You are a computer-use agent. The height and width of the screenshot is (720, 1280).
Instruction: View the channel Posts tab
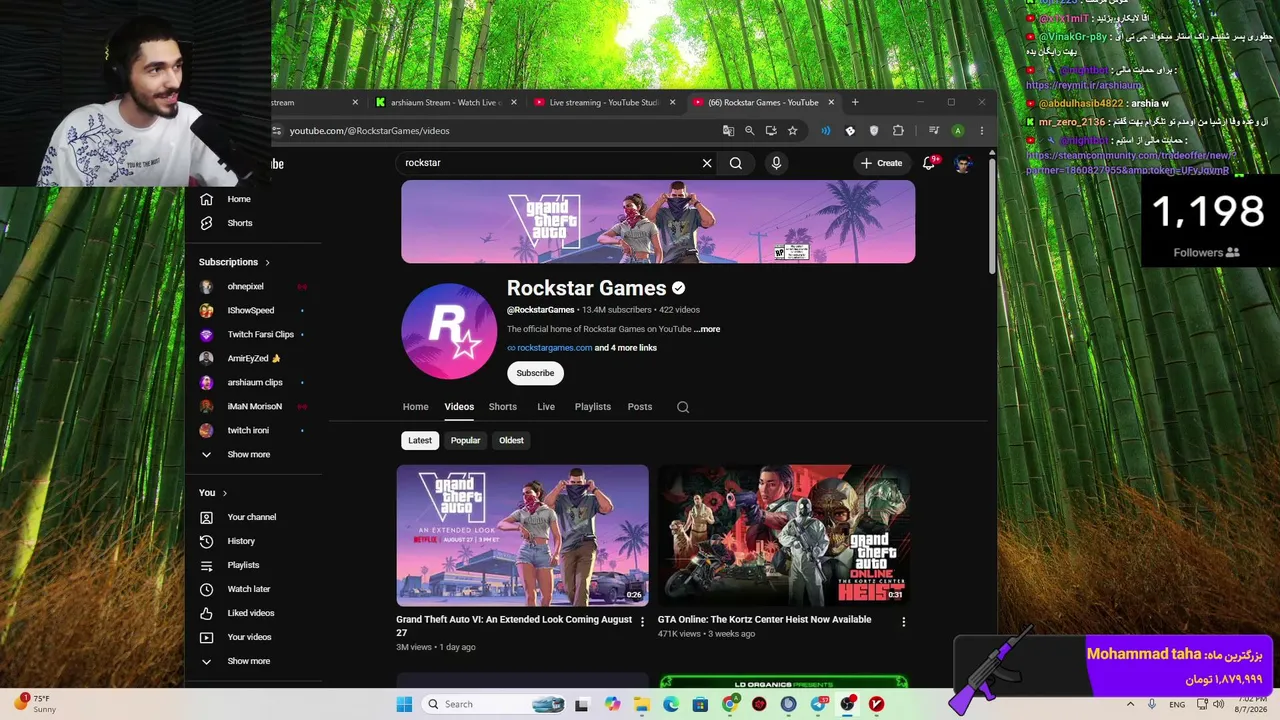(640, 407)
